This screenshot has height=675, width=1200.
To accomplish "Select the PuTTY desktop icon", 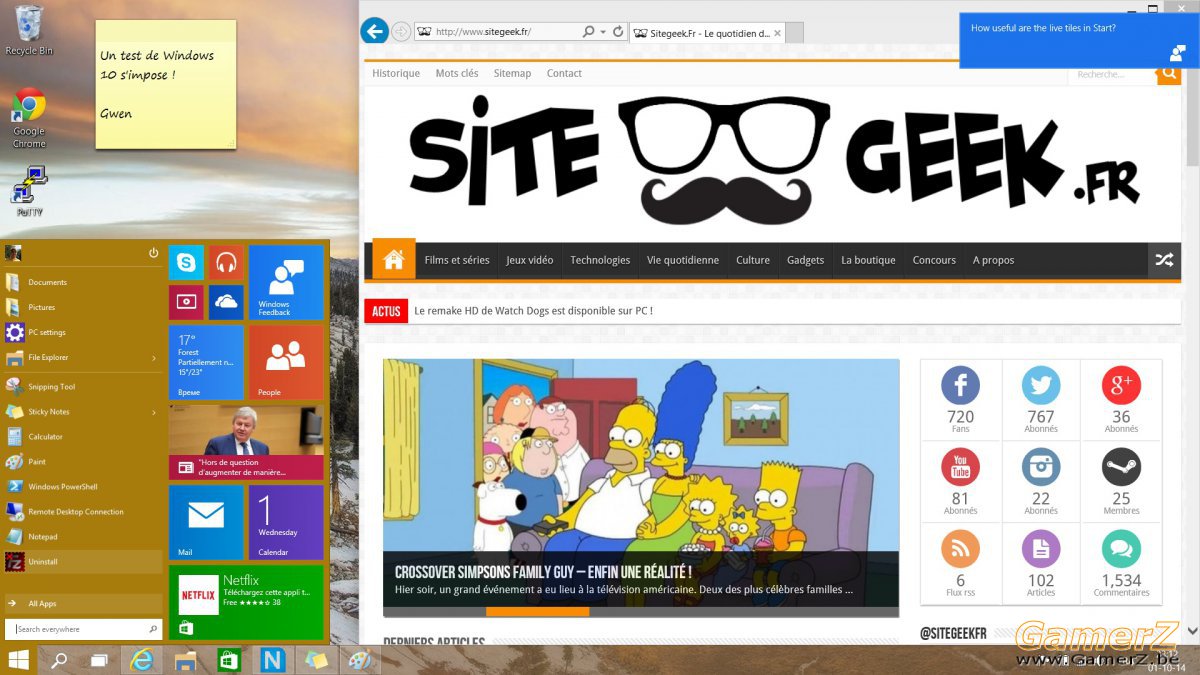I will tap(29, 190).
